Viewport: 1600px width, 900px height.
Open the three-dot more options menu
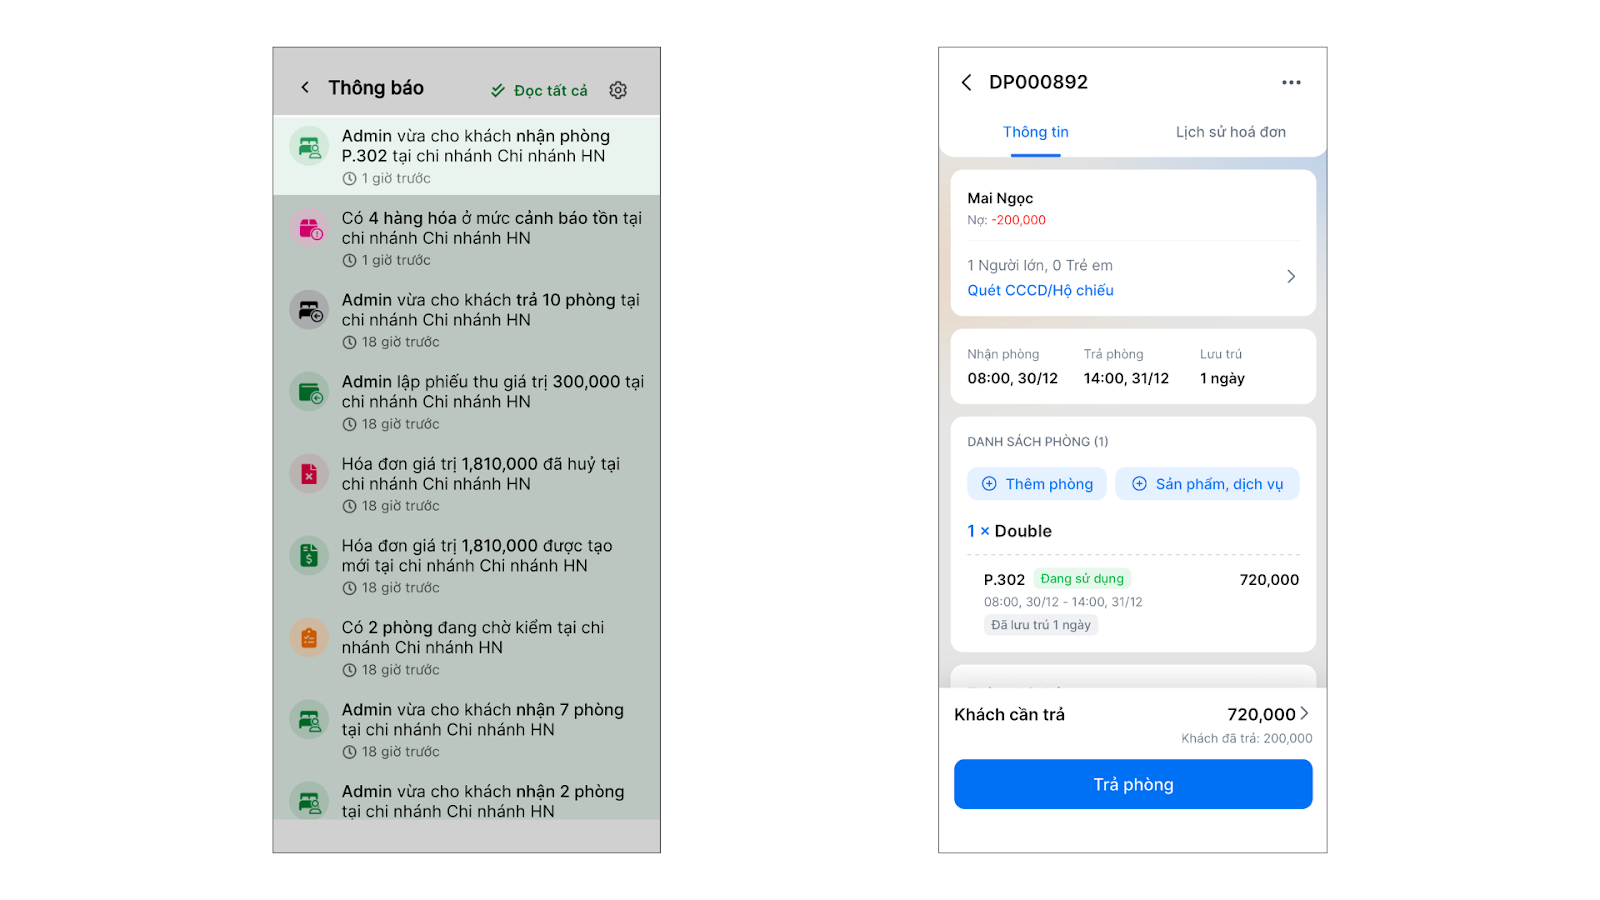(x=1291, y=83)
